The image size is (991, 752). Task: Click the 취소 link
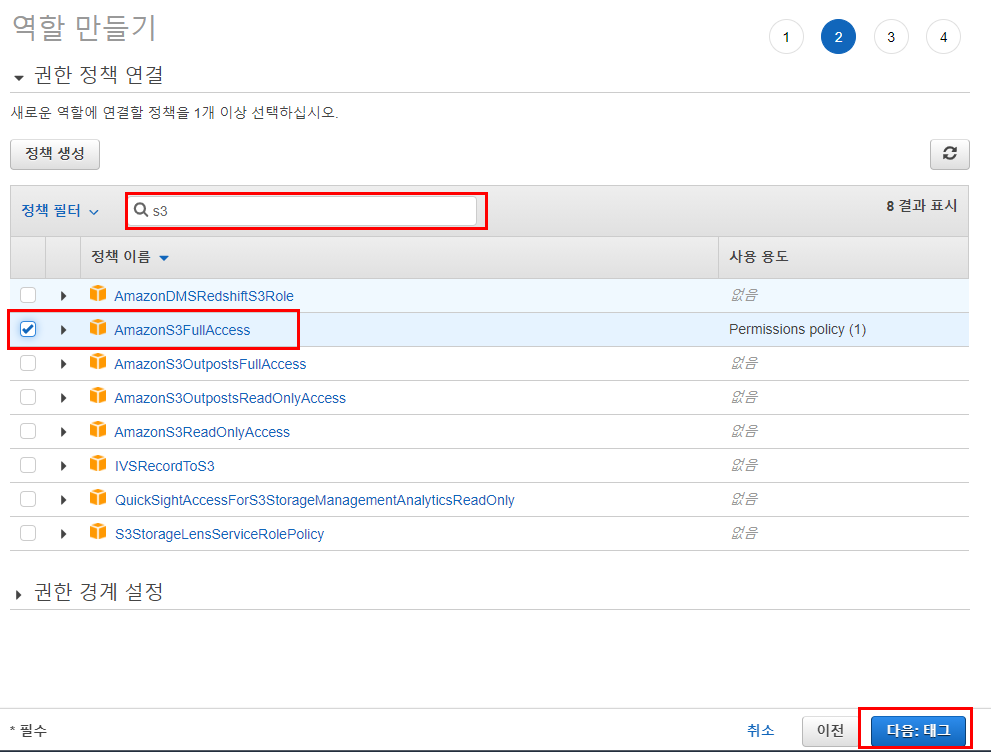760,731
